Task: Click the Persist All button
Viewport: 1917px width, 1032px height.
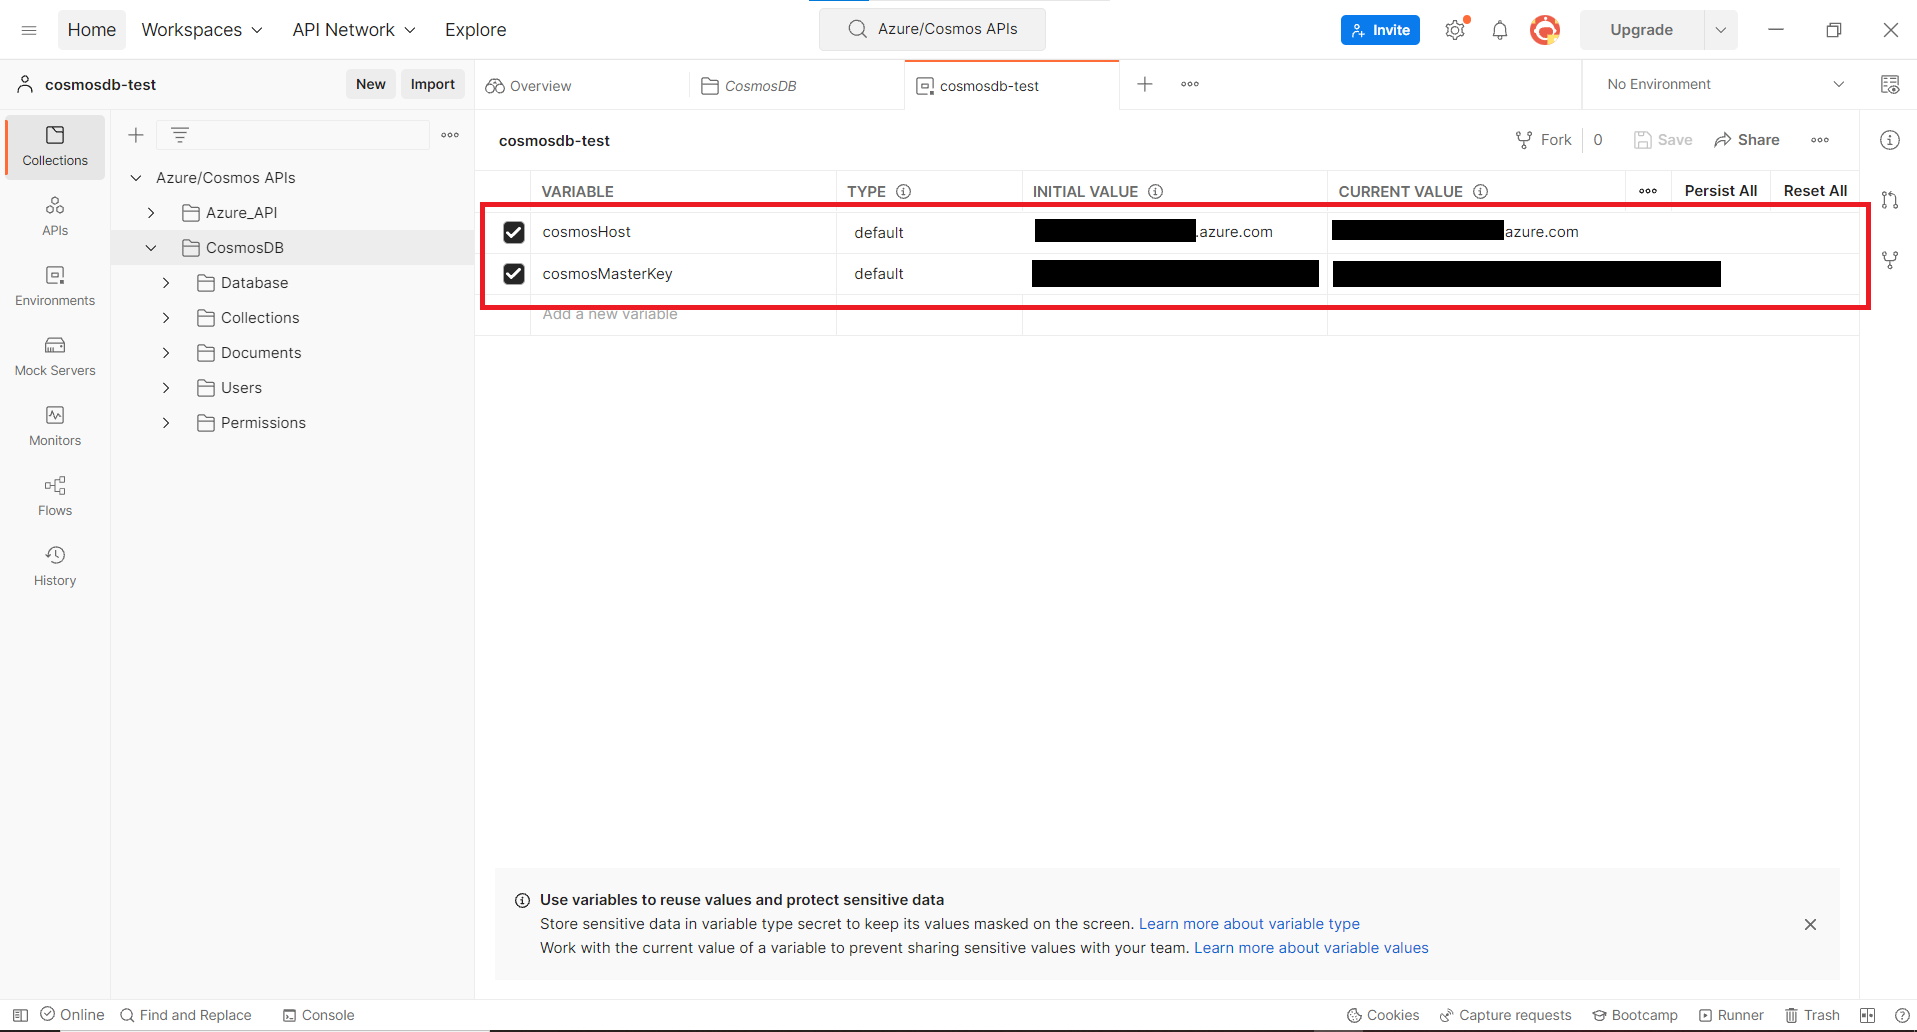Action: point(1720,191)
